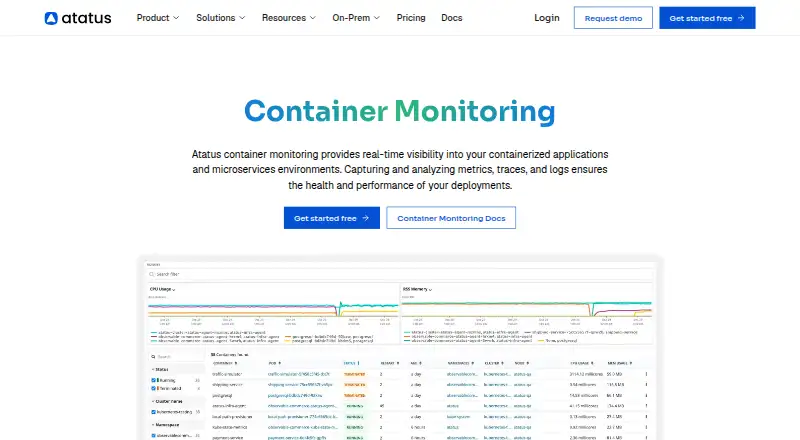Click Get started free below the description
The width and height of the screenshot is (800, 440).
332,218
